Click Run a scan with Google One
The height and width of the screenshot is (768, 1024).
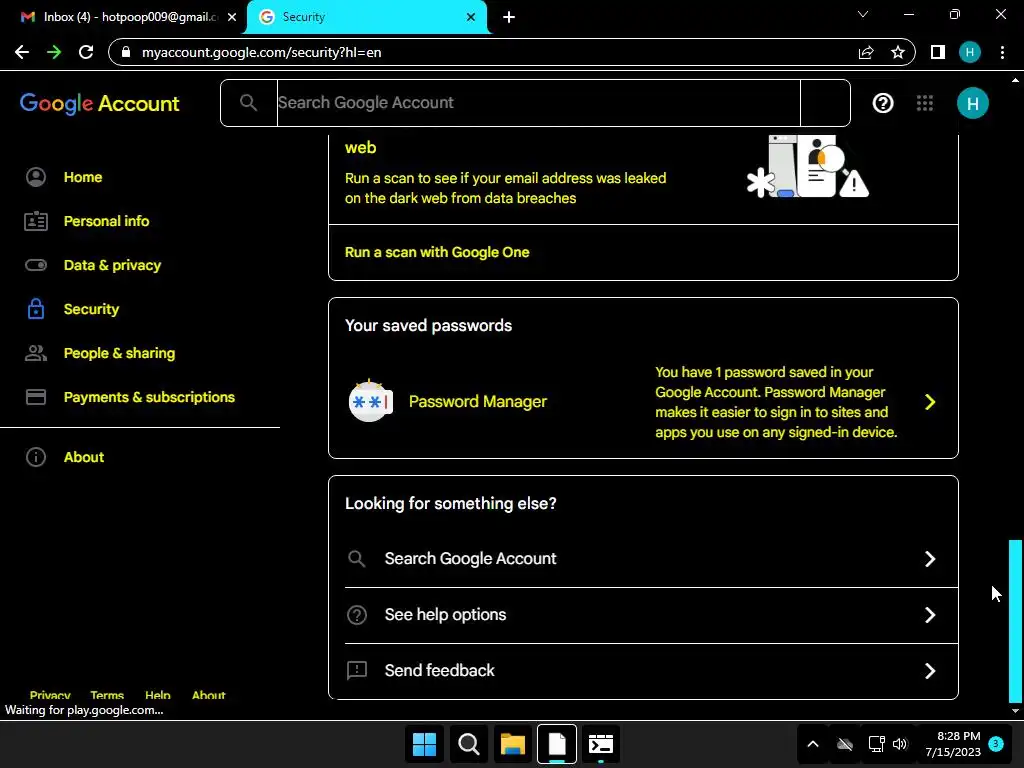tap(437, 252)
